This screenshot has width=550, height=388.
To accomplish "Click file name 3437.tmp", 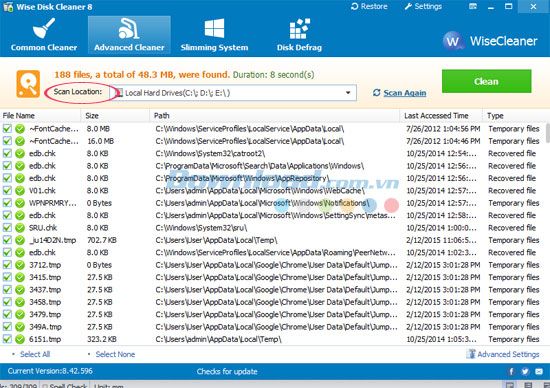I will point(45,290).
